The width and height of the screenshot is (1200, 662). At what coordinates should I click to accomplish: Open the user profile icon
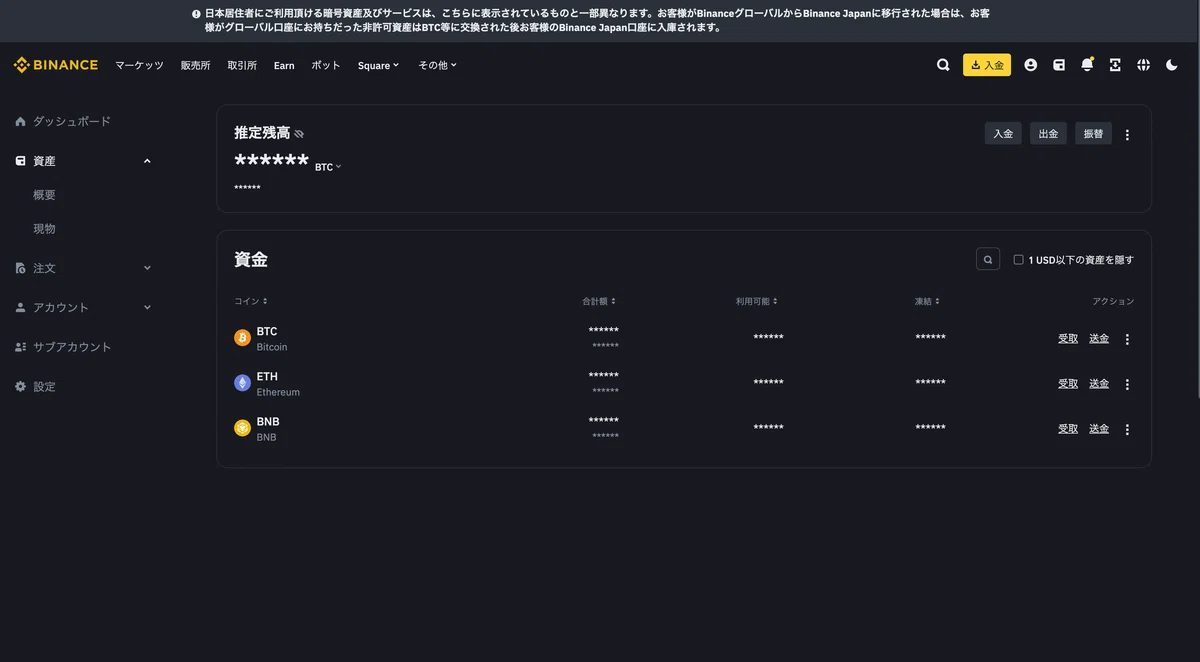(1031, 65)
